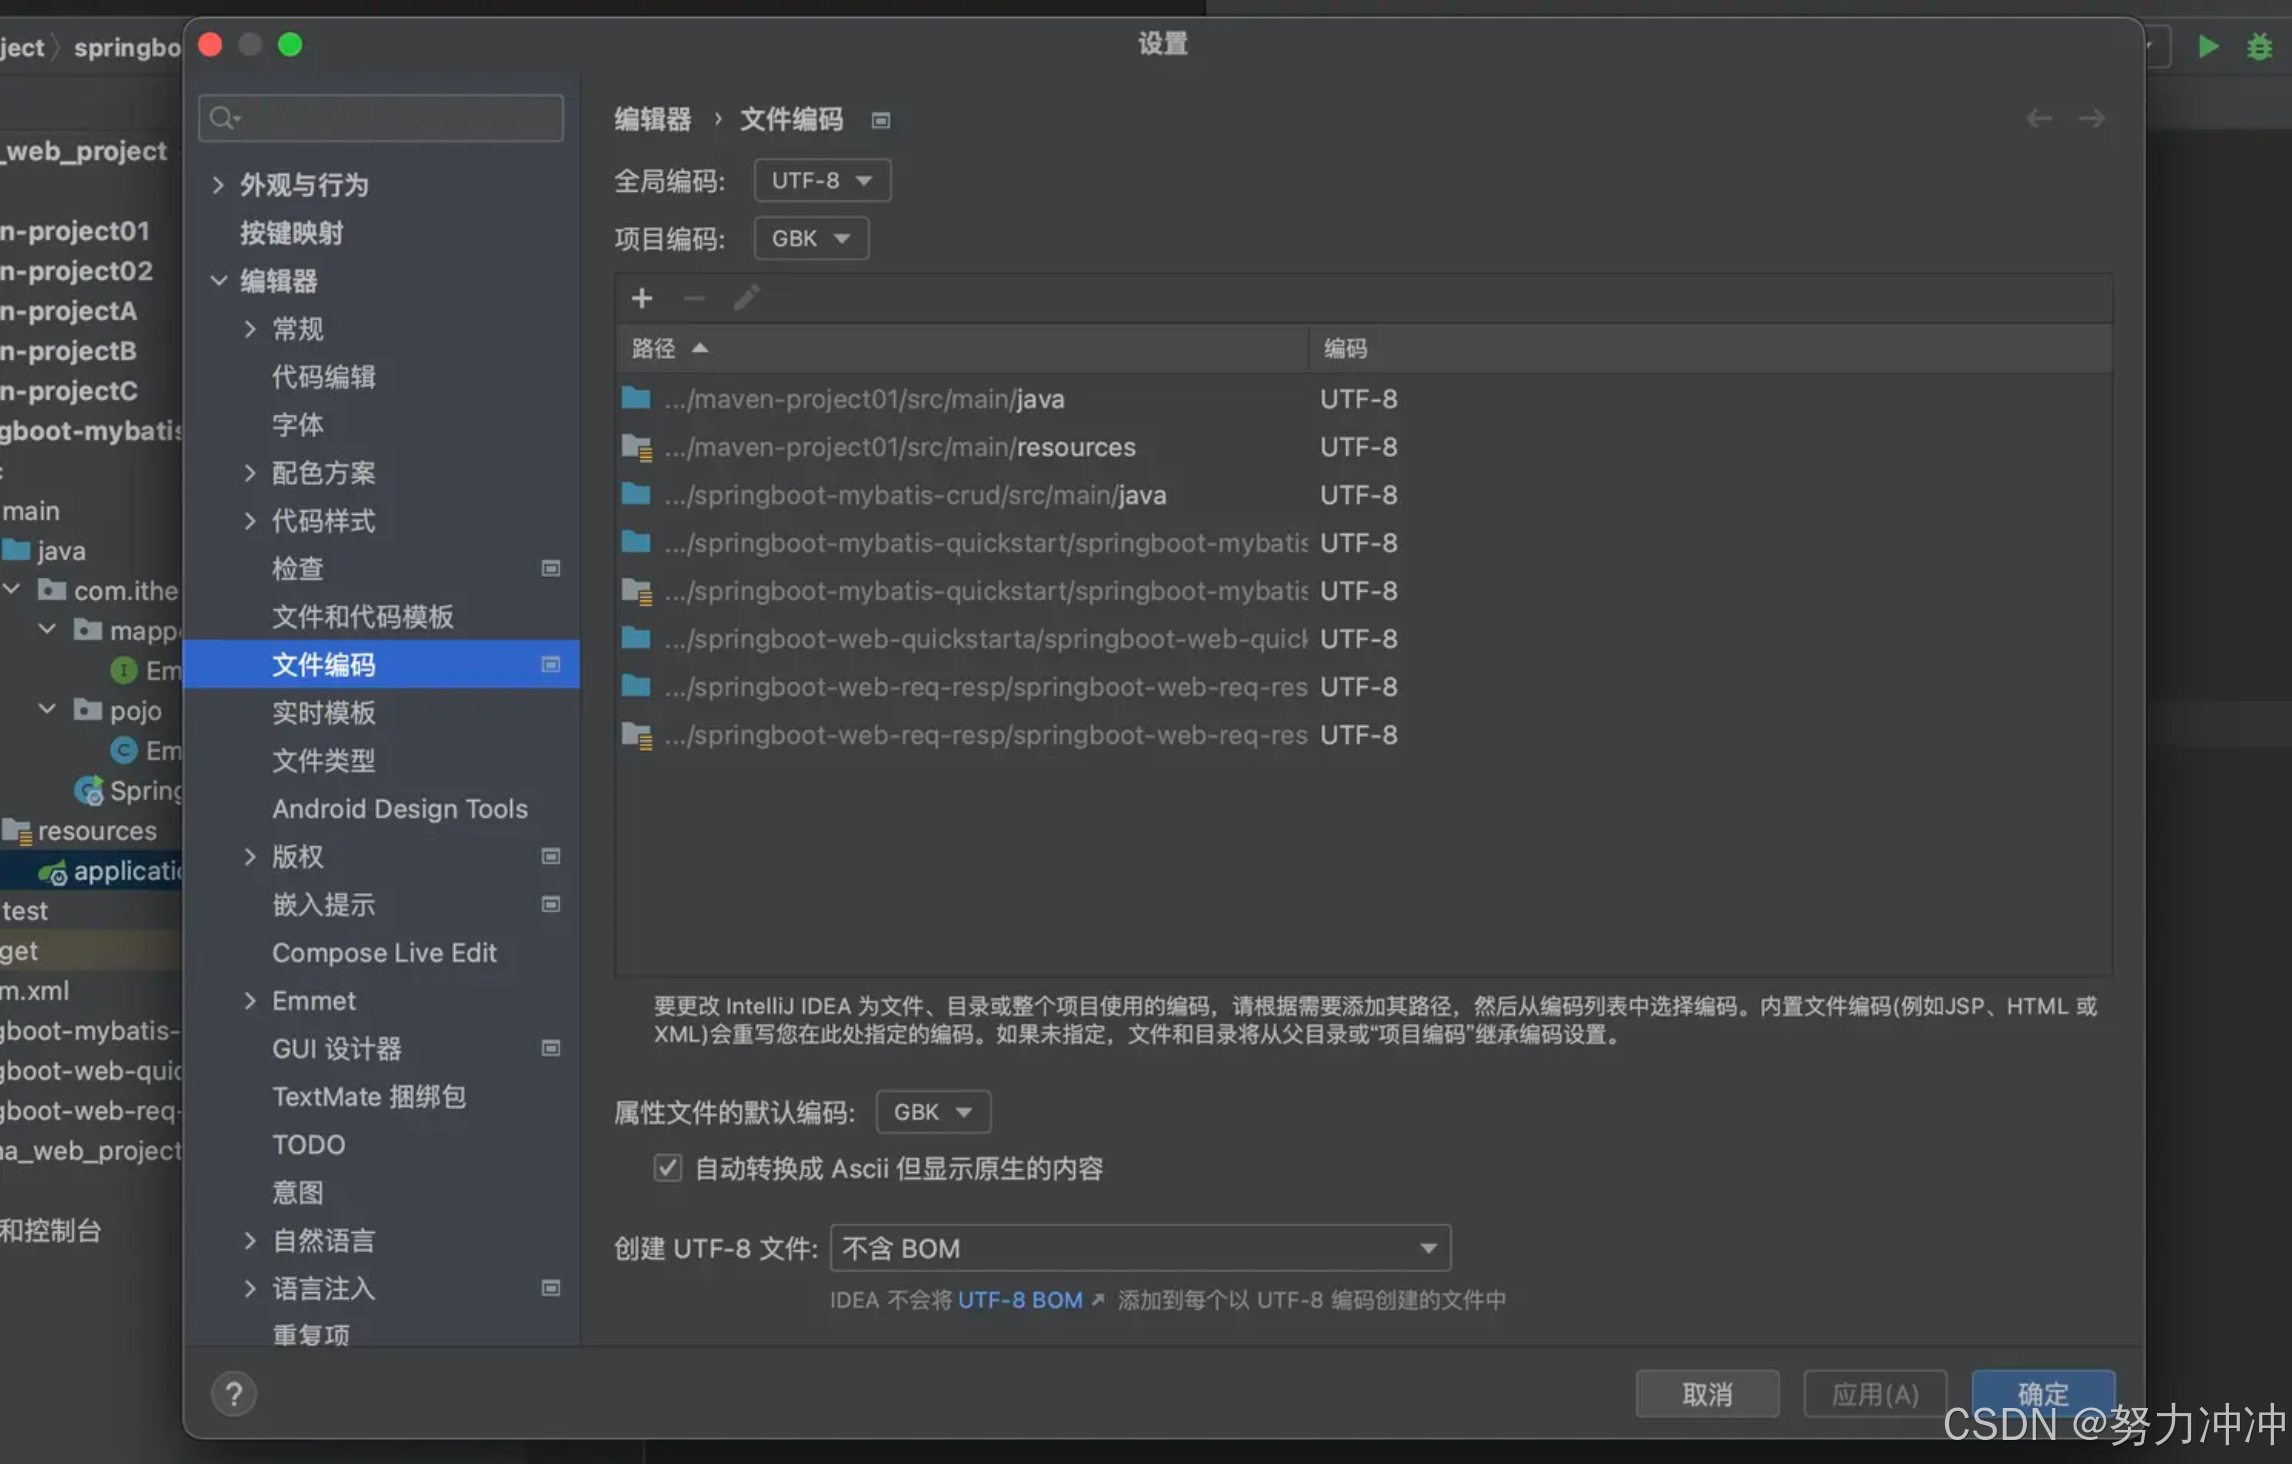Expand the 外观与行为 settings section
Screen dimensions: 2292x1464
(218, 185)
